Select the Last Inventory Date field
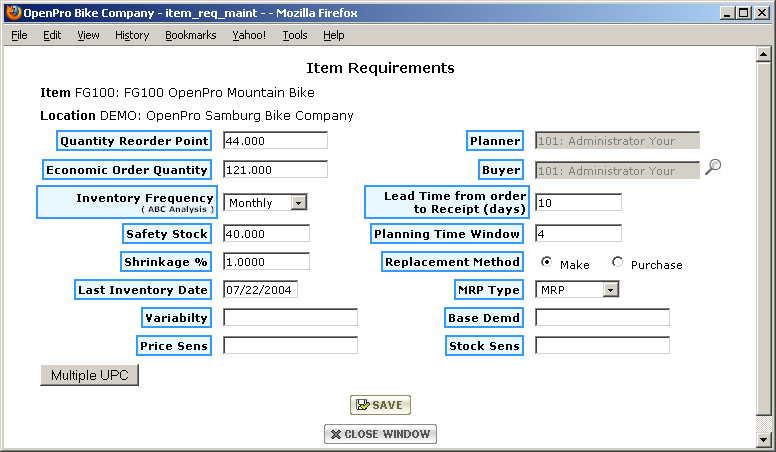 260,290
